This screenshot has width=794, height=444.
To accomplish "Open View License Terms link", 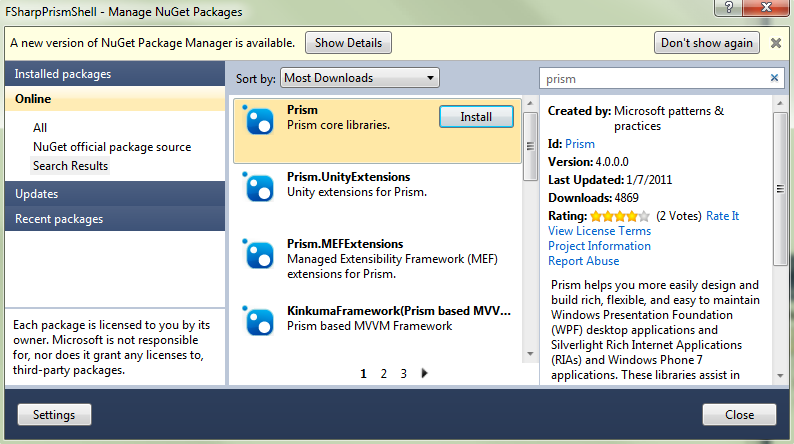I will coord(600,231).
